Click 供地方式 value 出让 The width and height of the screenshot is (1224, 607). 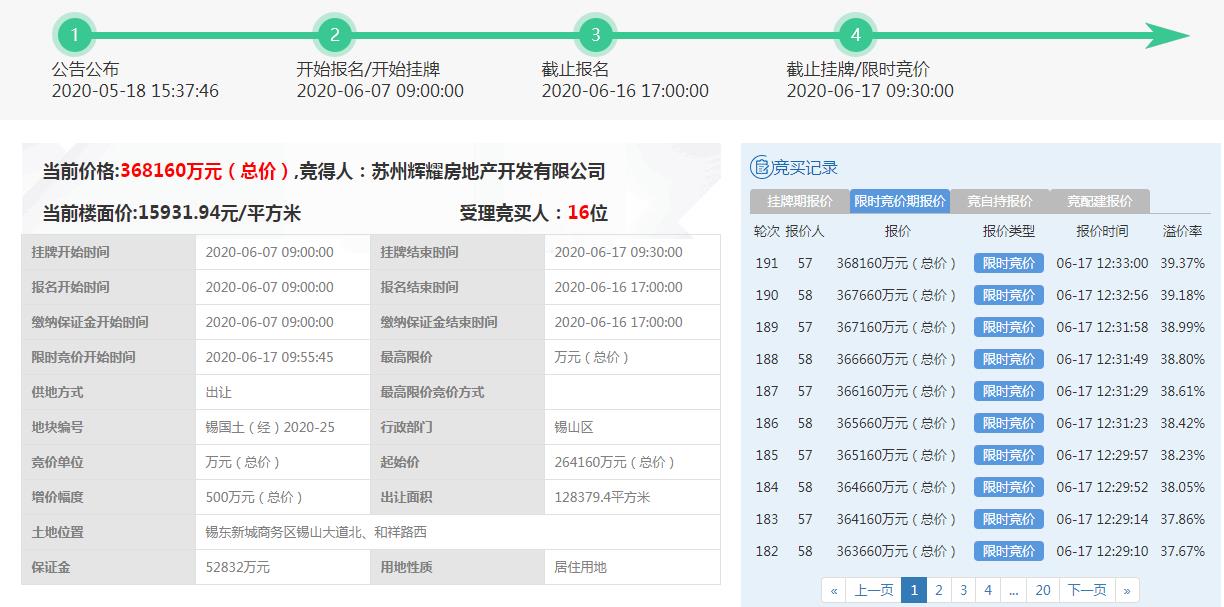(x=218, y=392)
